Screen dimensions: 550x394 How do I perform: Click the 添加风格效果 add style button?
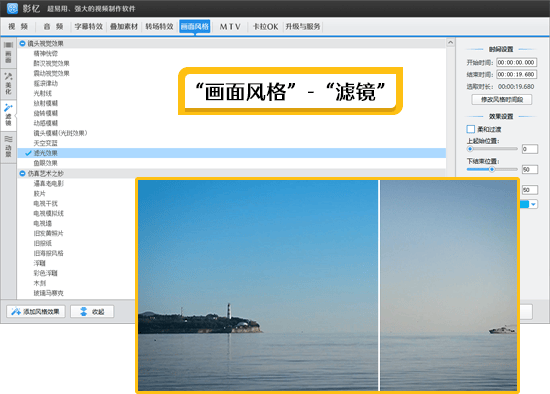coord(36,312)
